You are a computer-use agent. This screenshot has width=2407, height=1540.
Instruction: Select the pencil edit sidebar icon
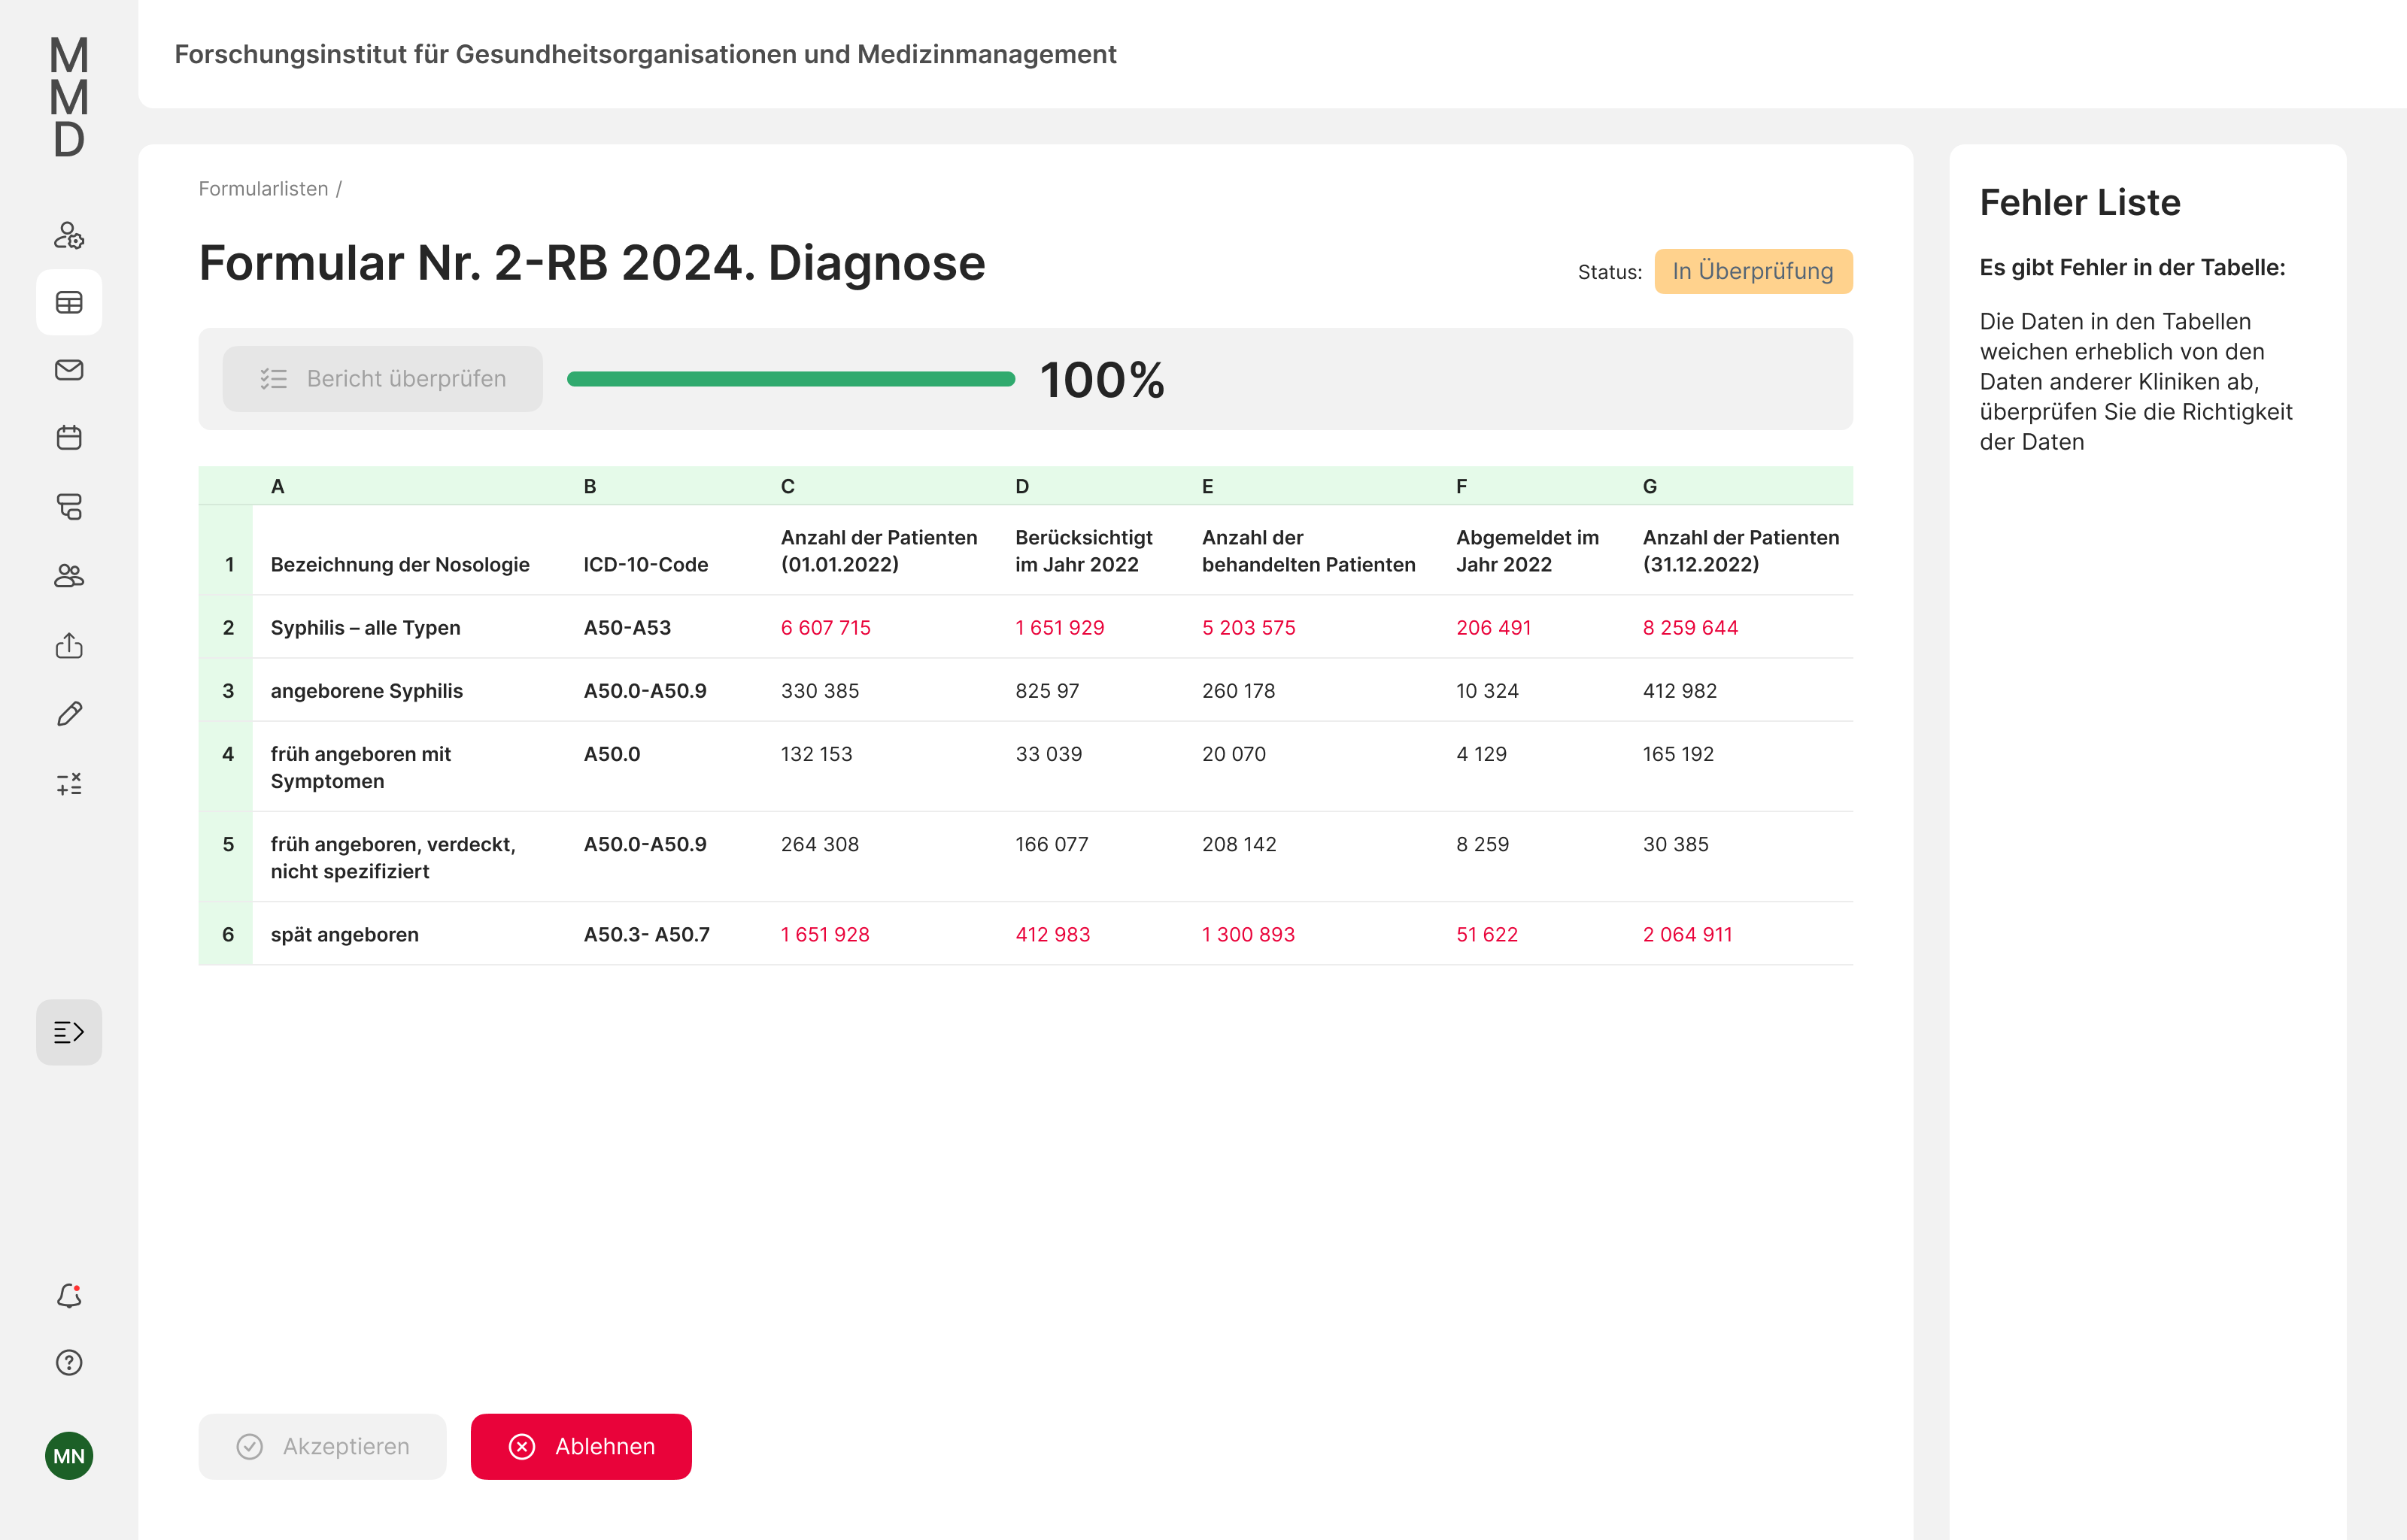(x=69, y=714)
